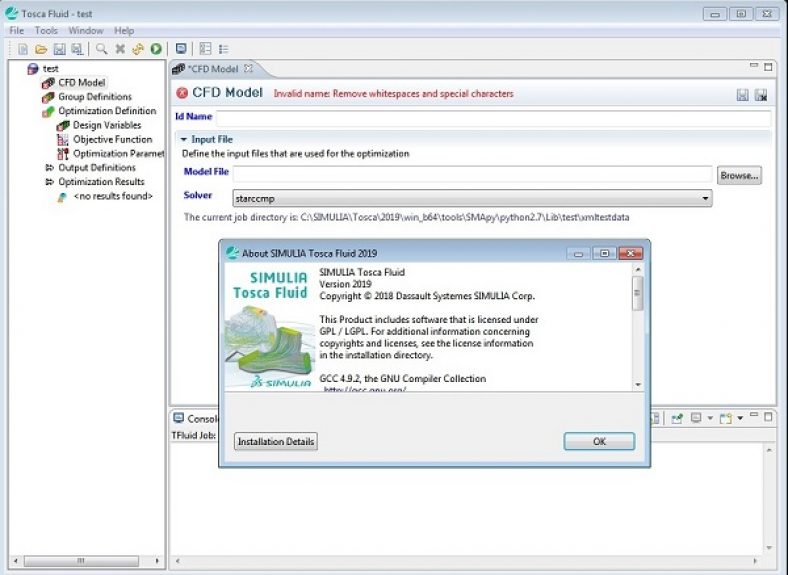This screenshot has width=788, height=575.
Task: Click the New file toolbar icon
Action: pos(23,49)
